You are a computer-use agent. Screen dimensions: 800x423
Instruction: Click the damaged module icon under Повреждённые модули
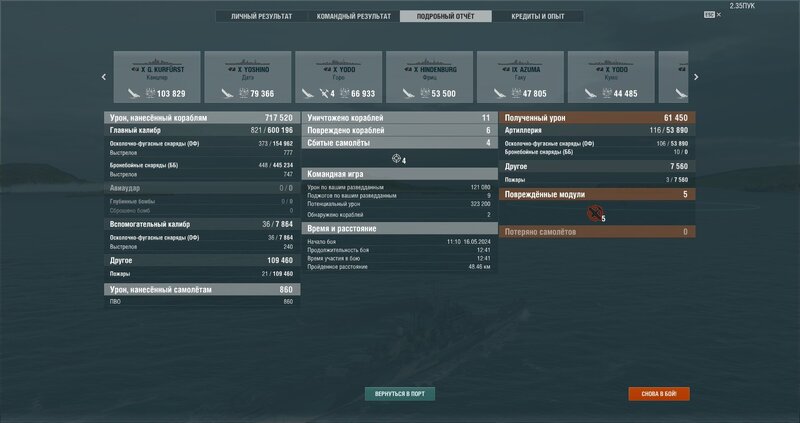tap(594, 213)
